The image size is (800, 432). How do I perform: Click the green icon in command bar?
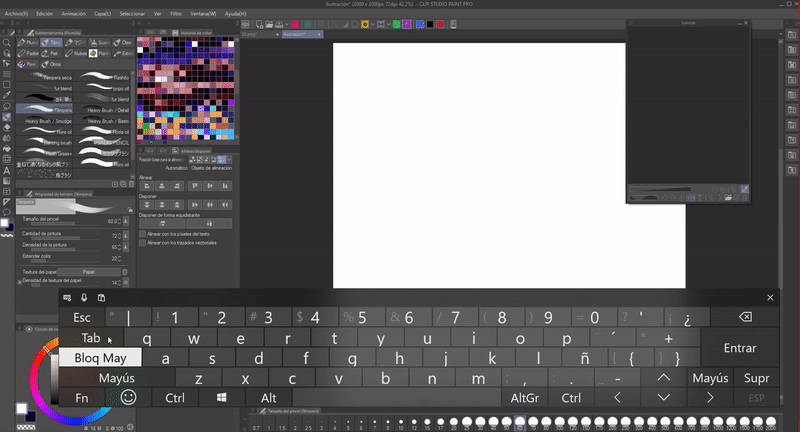coord(396,24)
